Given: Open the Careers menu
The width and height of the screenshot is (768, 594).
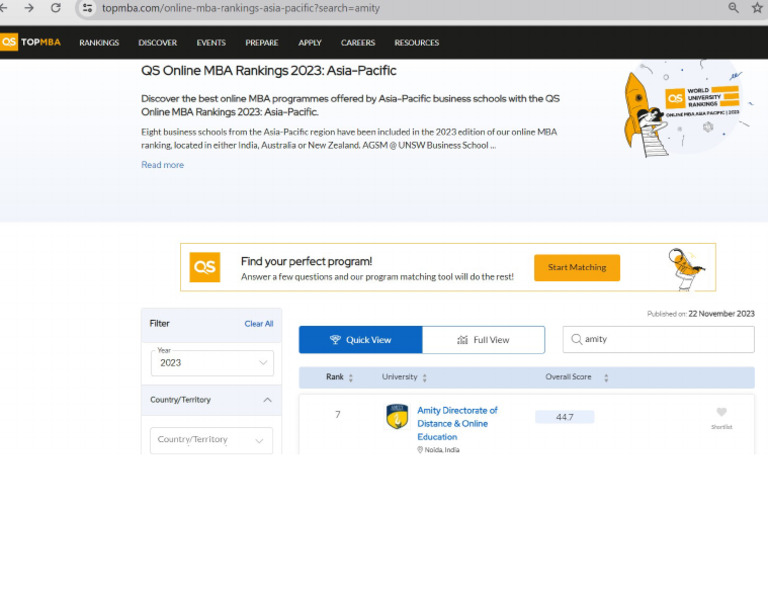Looking at the screenshot, I should click(x=357, y=43).
